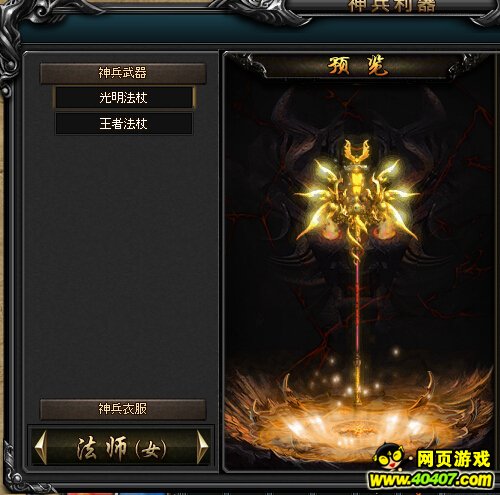Click the 神兵利器 window title tab
Screen dimensions: 500x495
point(392,6)
